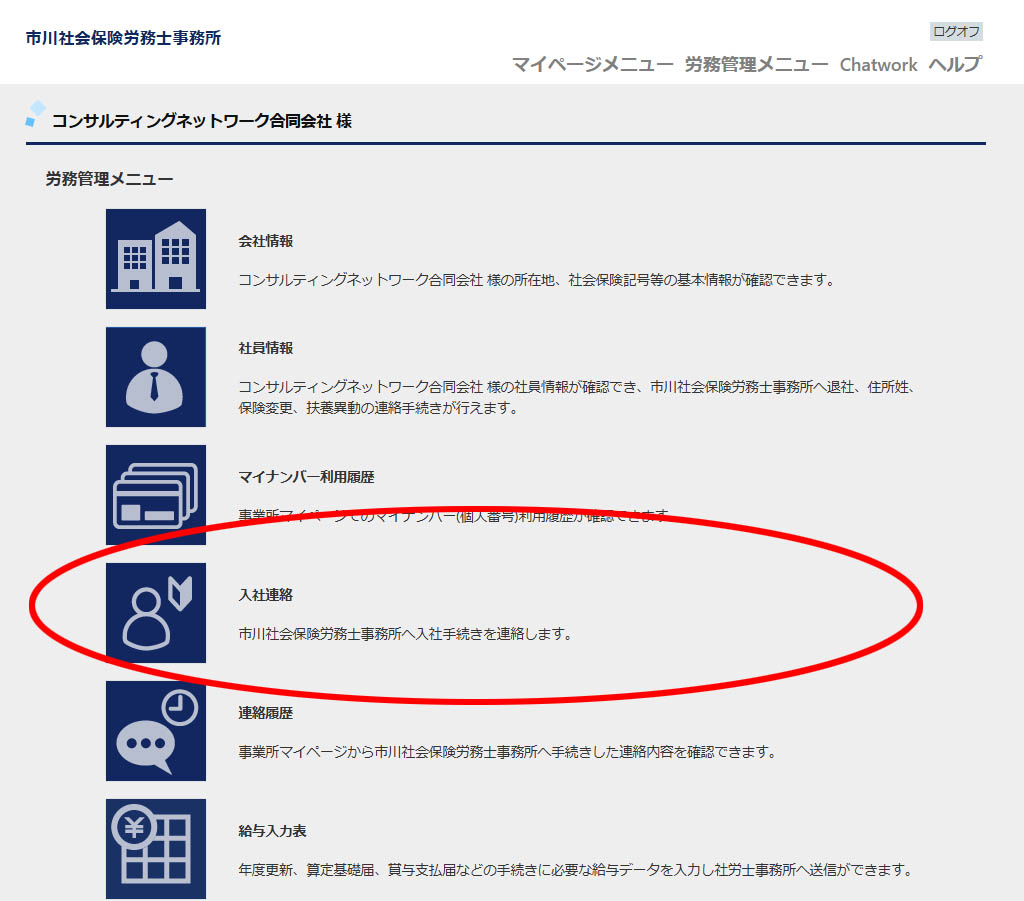Click the speech bubble with clock icon
This screenshot has height=901, width=1024.
156,730
